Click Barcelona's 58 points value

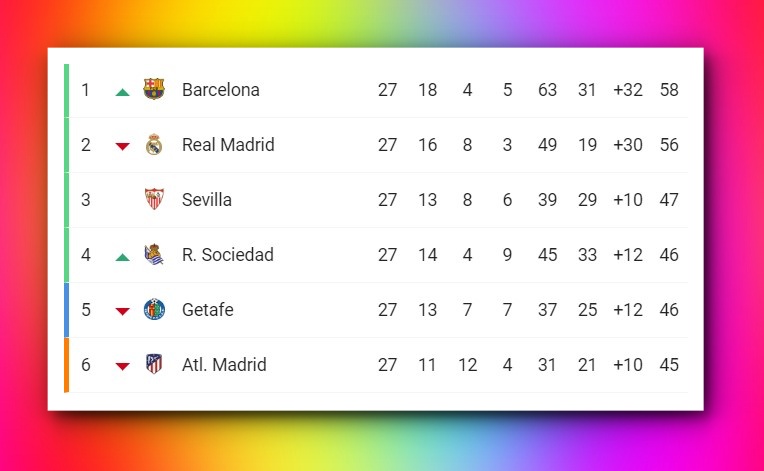(x=669, y=90)
